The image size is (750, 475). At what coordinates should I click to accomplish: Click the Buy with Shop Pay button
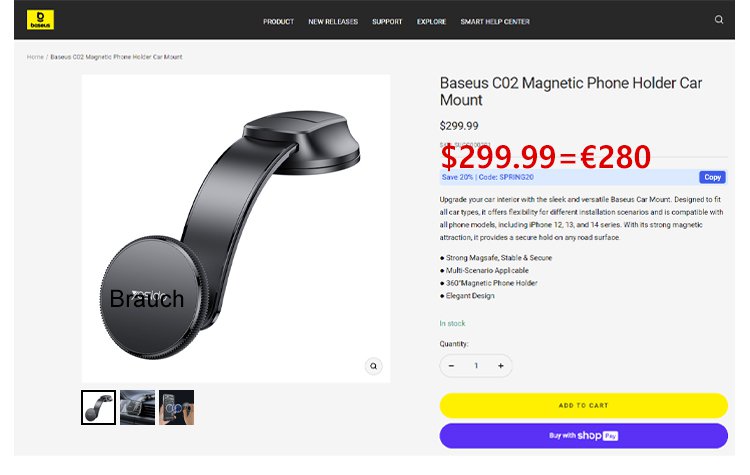(583, 436)
